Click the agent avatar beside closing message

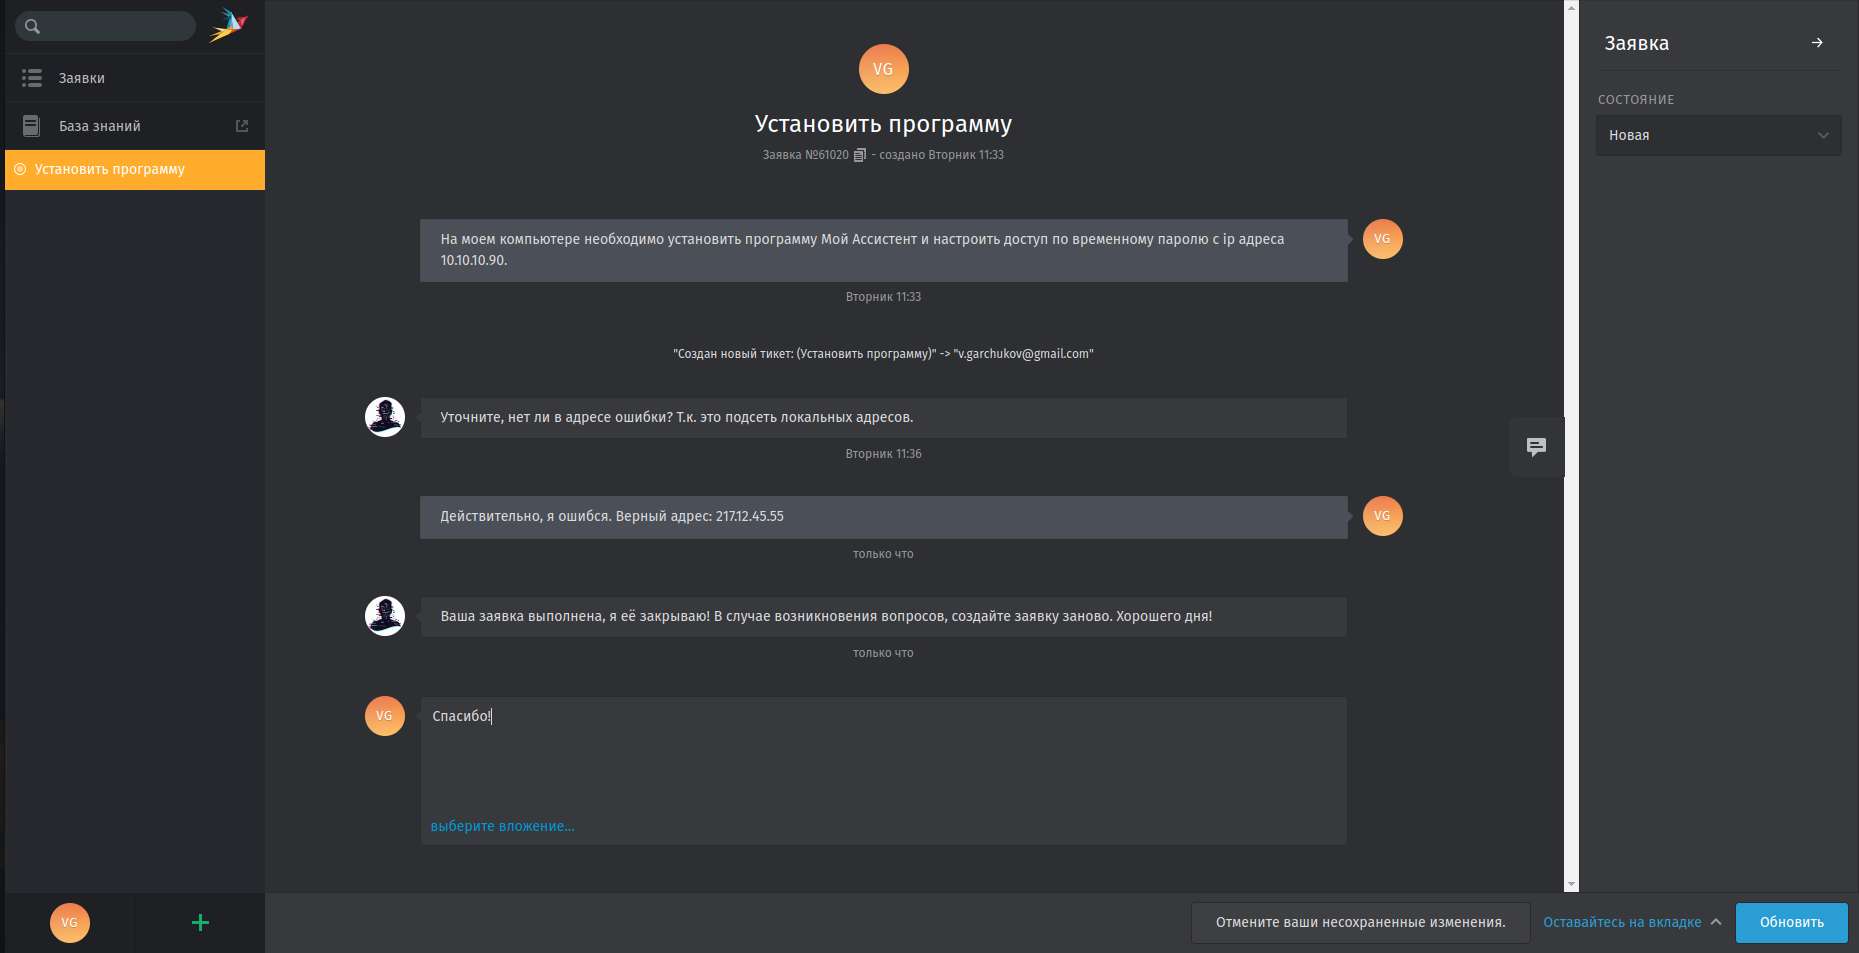(x=385, y=616)
